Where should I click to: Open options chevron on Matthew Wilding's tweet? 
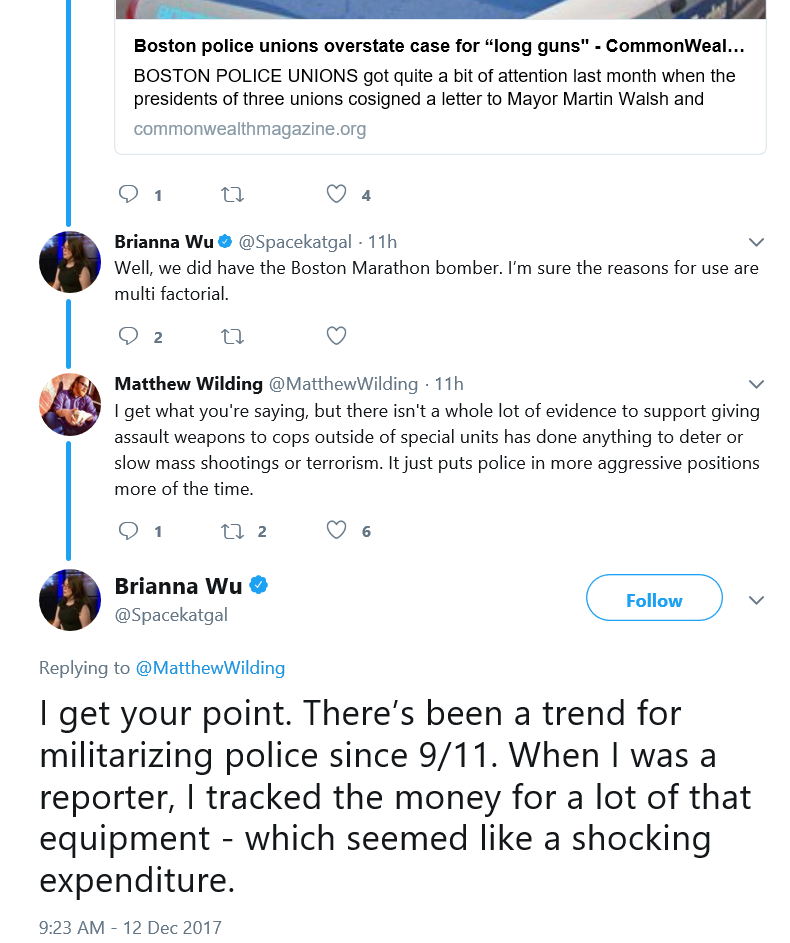[756, 384]
